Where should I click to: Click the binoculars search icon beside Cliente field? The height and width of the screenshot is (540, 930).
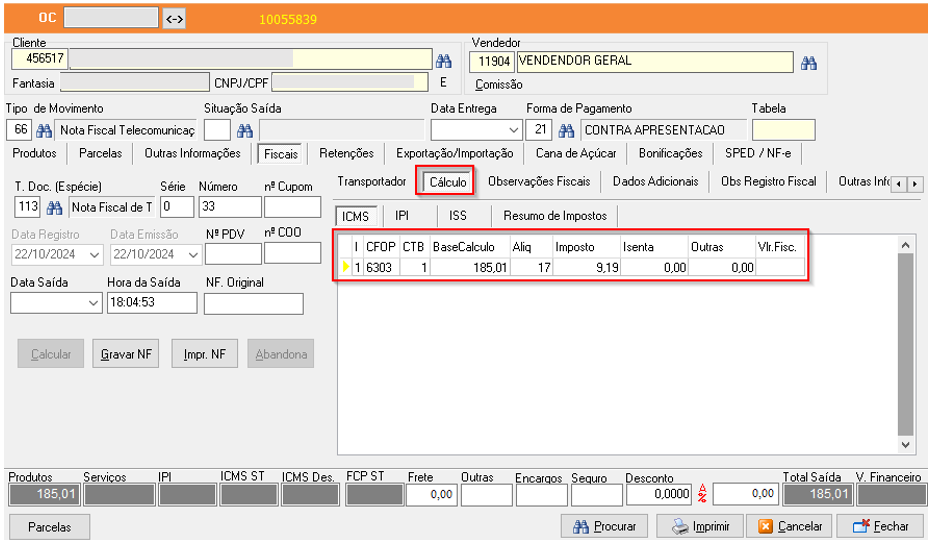pos(443,61)
